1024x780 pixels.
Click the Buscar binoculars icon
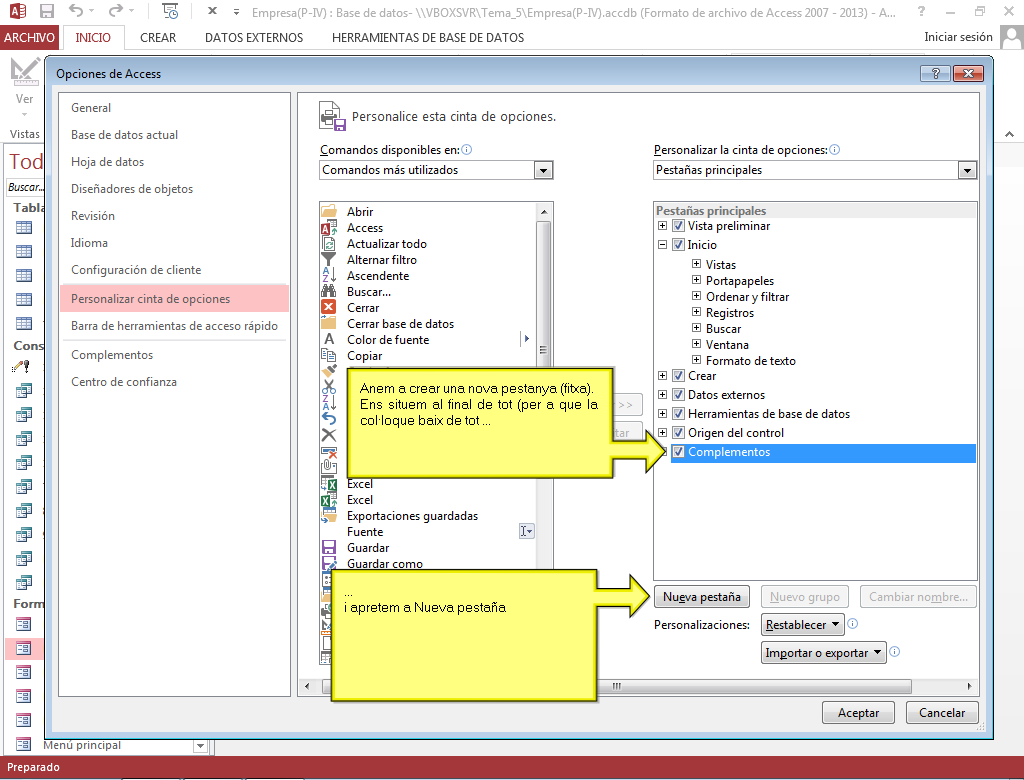pos(329,291)
